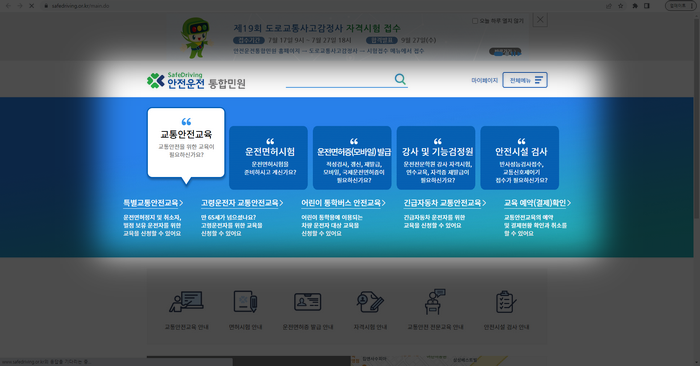Screen dimensions: 700x366
Task: Click the share page icon in address bar
Action: 608,6
